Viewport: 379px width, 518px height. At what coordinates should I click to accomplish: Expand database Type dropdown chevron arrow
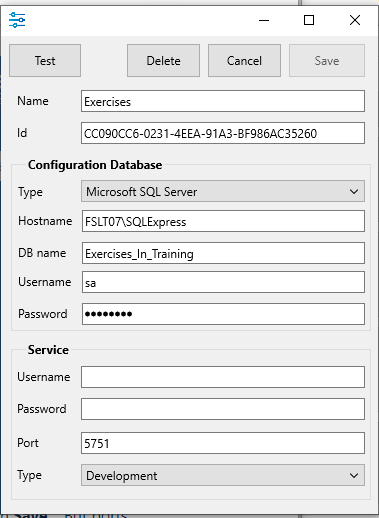coord(354,192)
